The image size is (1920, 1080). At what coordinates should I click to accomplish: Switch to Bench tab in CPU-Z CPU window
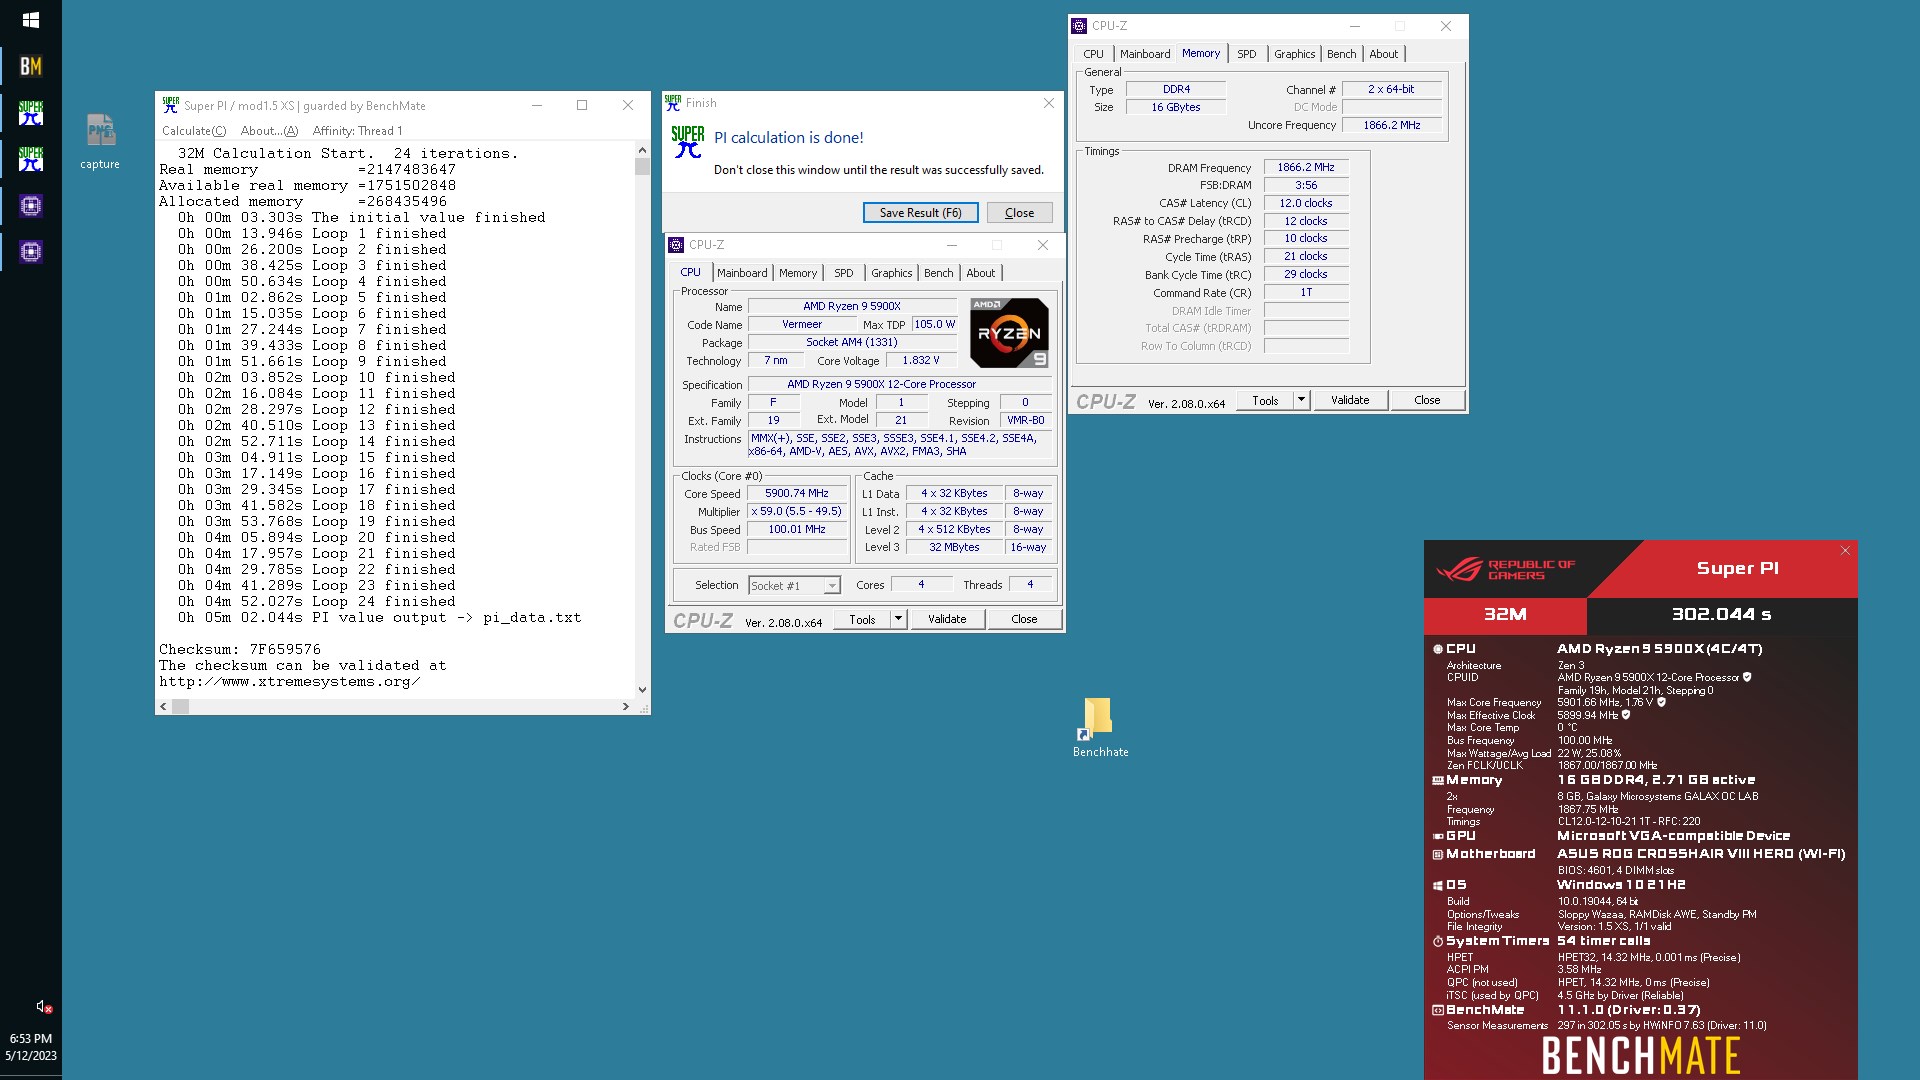click(938, 273)
